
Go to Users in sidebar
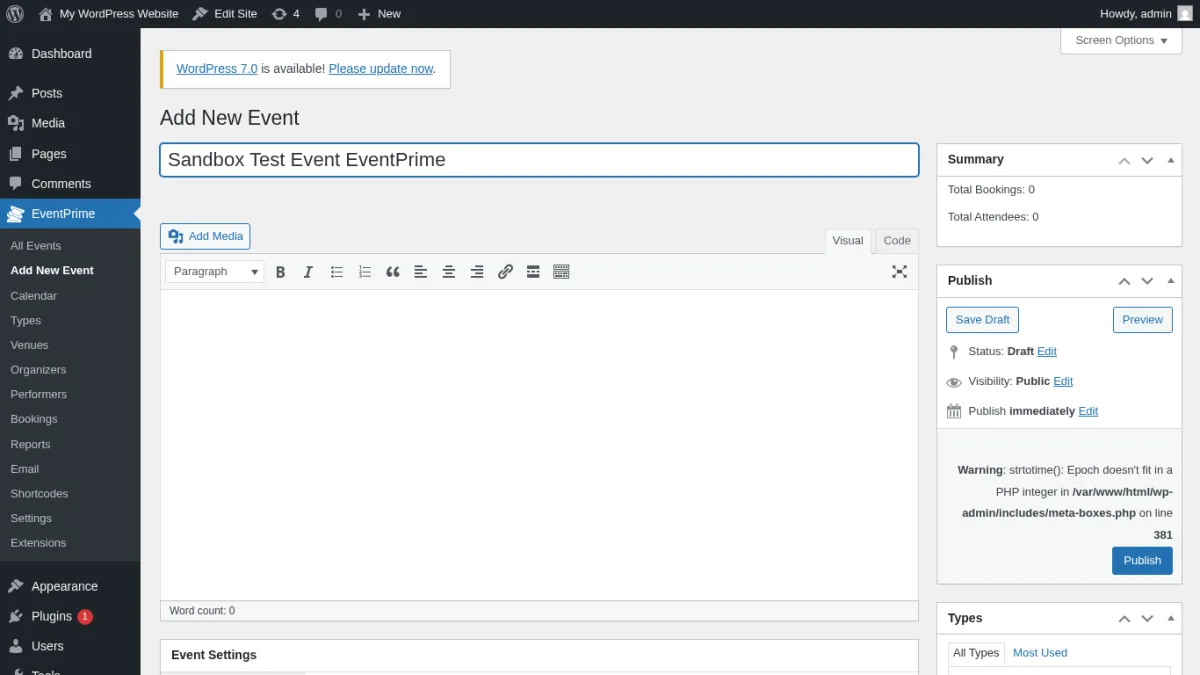tap(70, 647)
